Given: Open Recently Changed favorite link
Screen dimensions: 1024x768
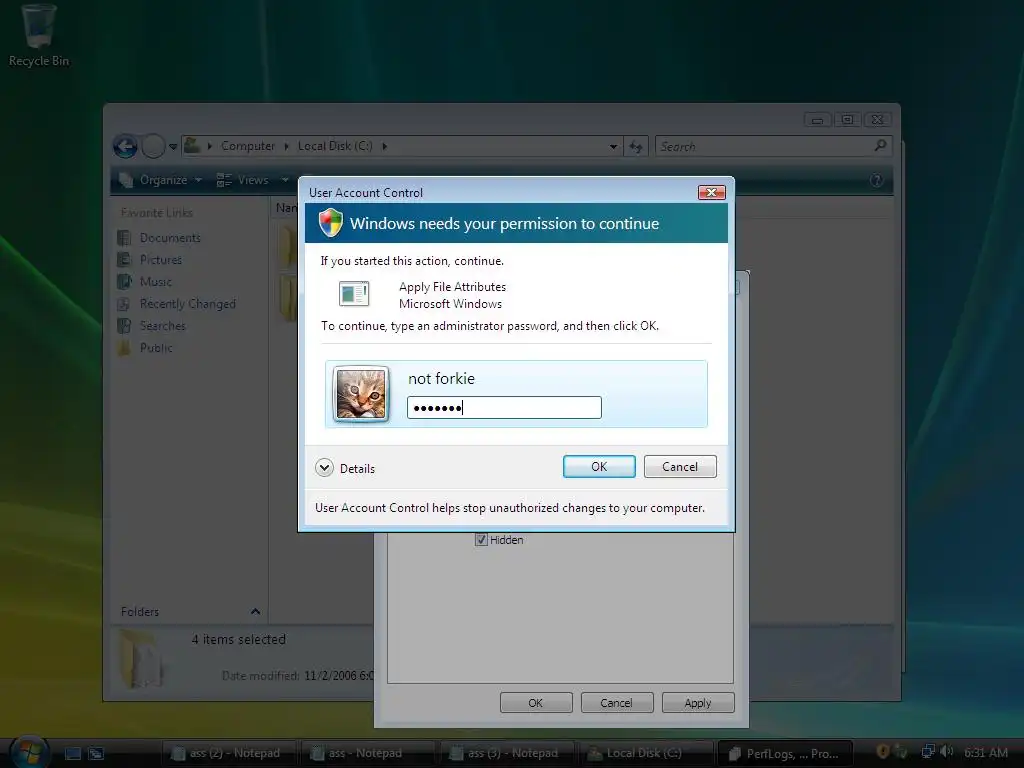Looking at the screenshot, I should 187,304.
